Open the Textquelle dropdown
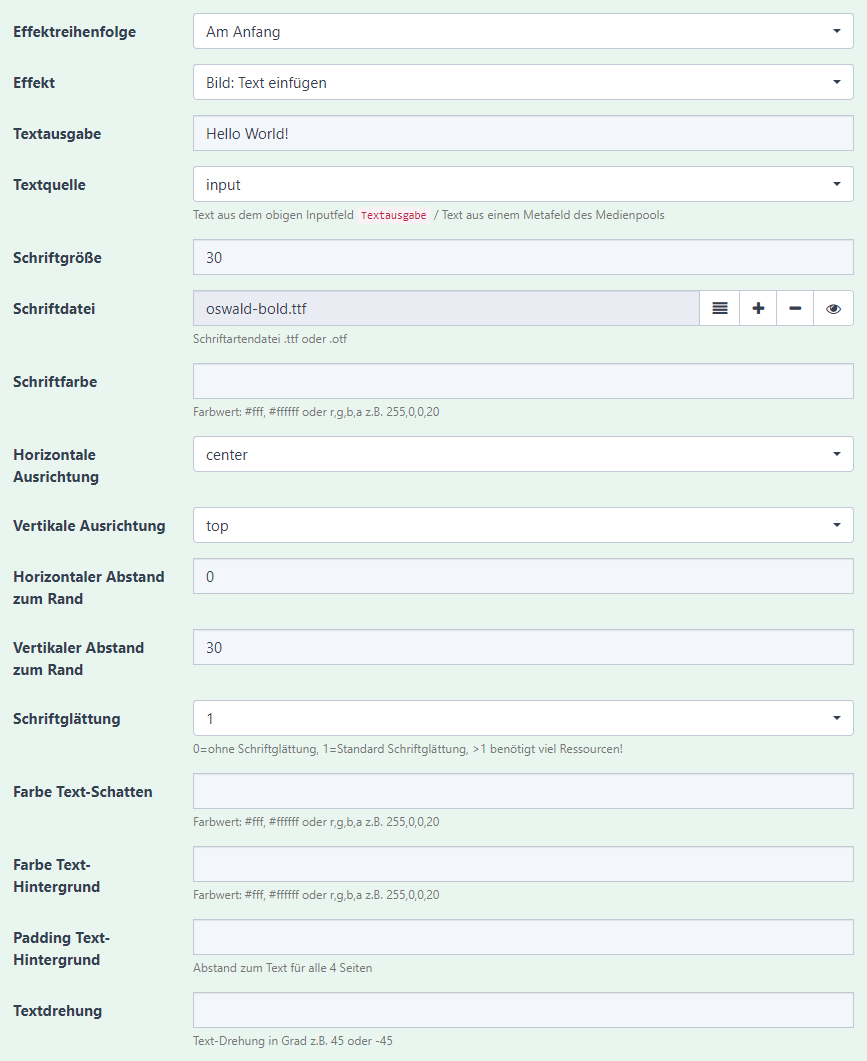Viewport: 867px width, 1061px height. click(523, 184)
